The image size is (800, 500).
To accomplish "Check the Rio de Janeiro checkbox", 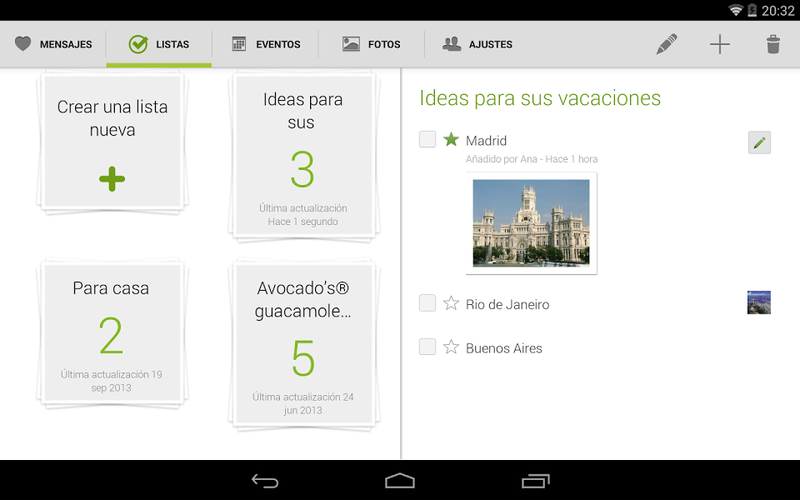I will tap(427, 303).
